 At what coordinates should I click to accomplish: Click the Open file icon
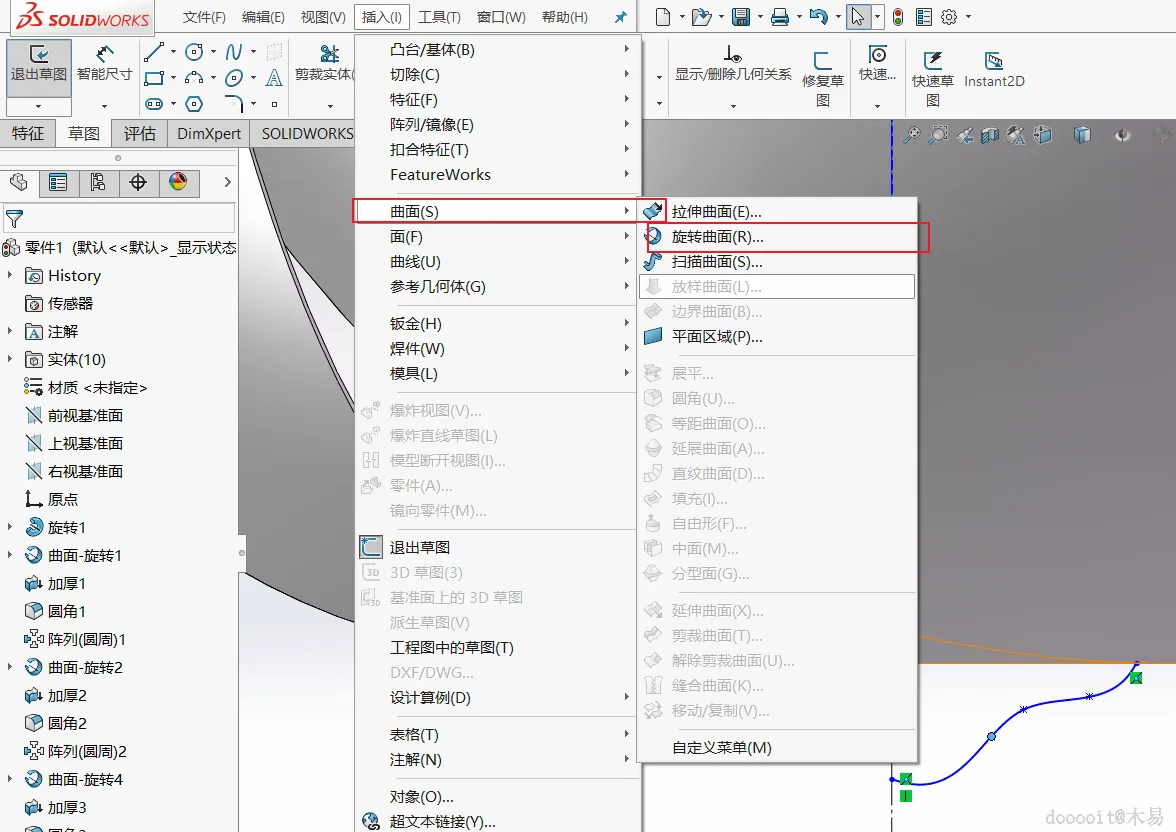coord(701,17)
